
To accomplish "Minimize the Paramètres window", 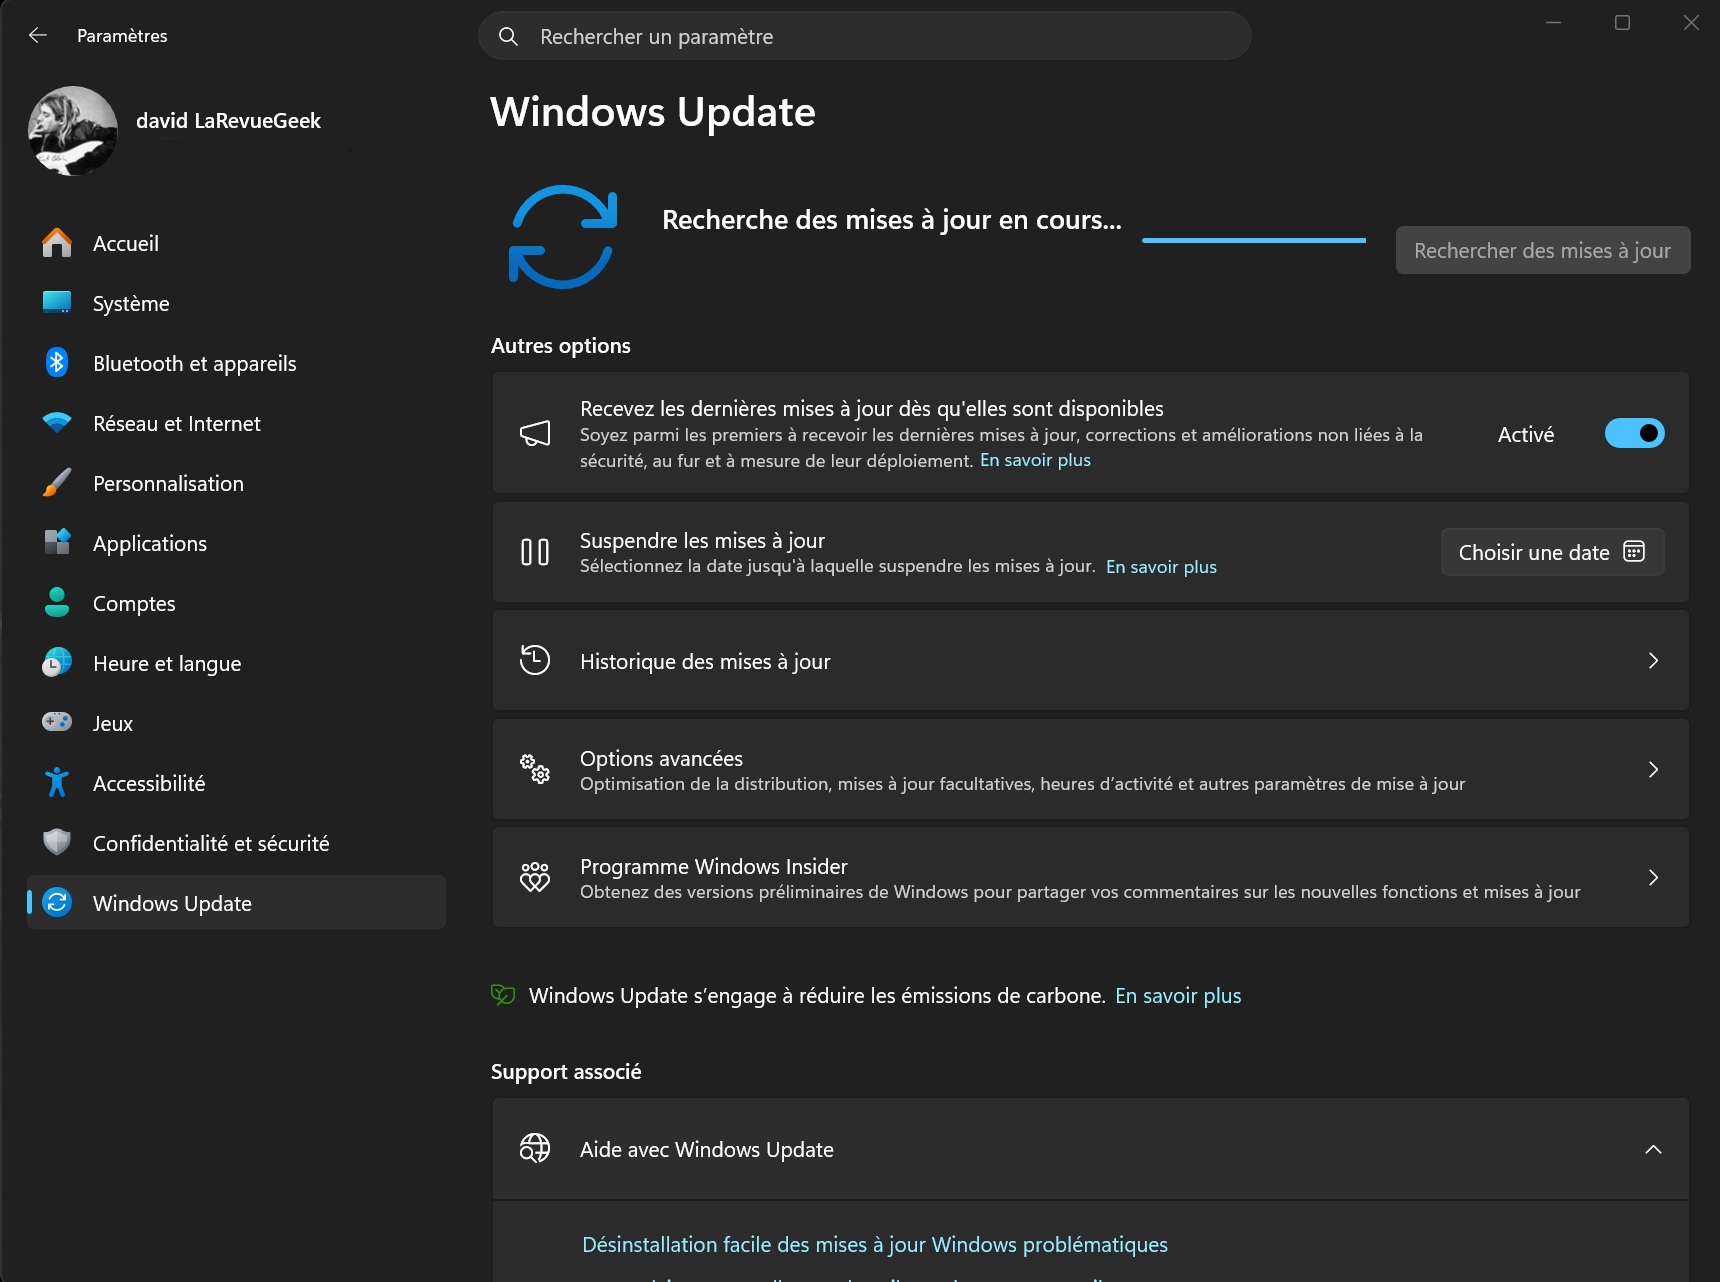I will (1554, 23).
